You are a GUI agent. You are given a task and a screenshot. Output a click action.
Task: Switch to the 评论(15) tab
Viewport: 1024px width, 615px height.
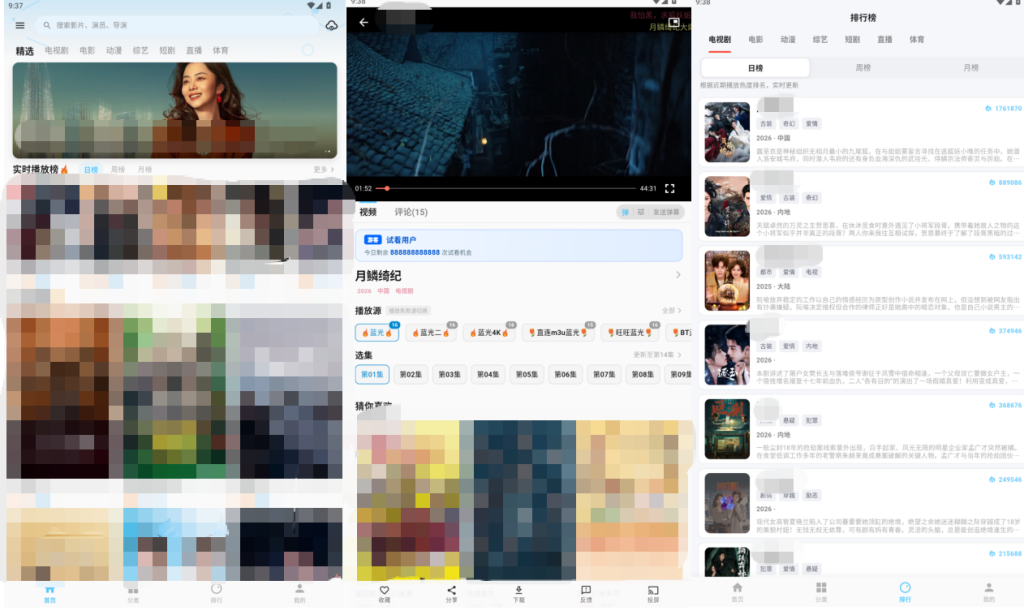click(x=411, y=212)
